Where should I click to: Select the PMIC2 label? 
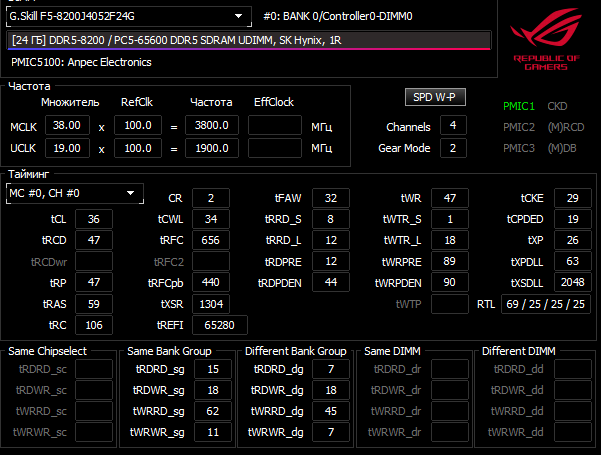tap(519, 127)
